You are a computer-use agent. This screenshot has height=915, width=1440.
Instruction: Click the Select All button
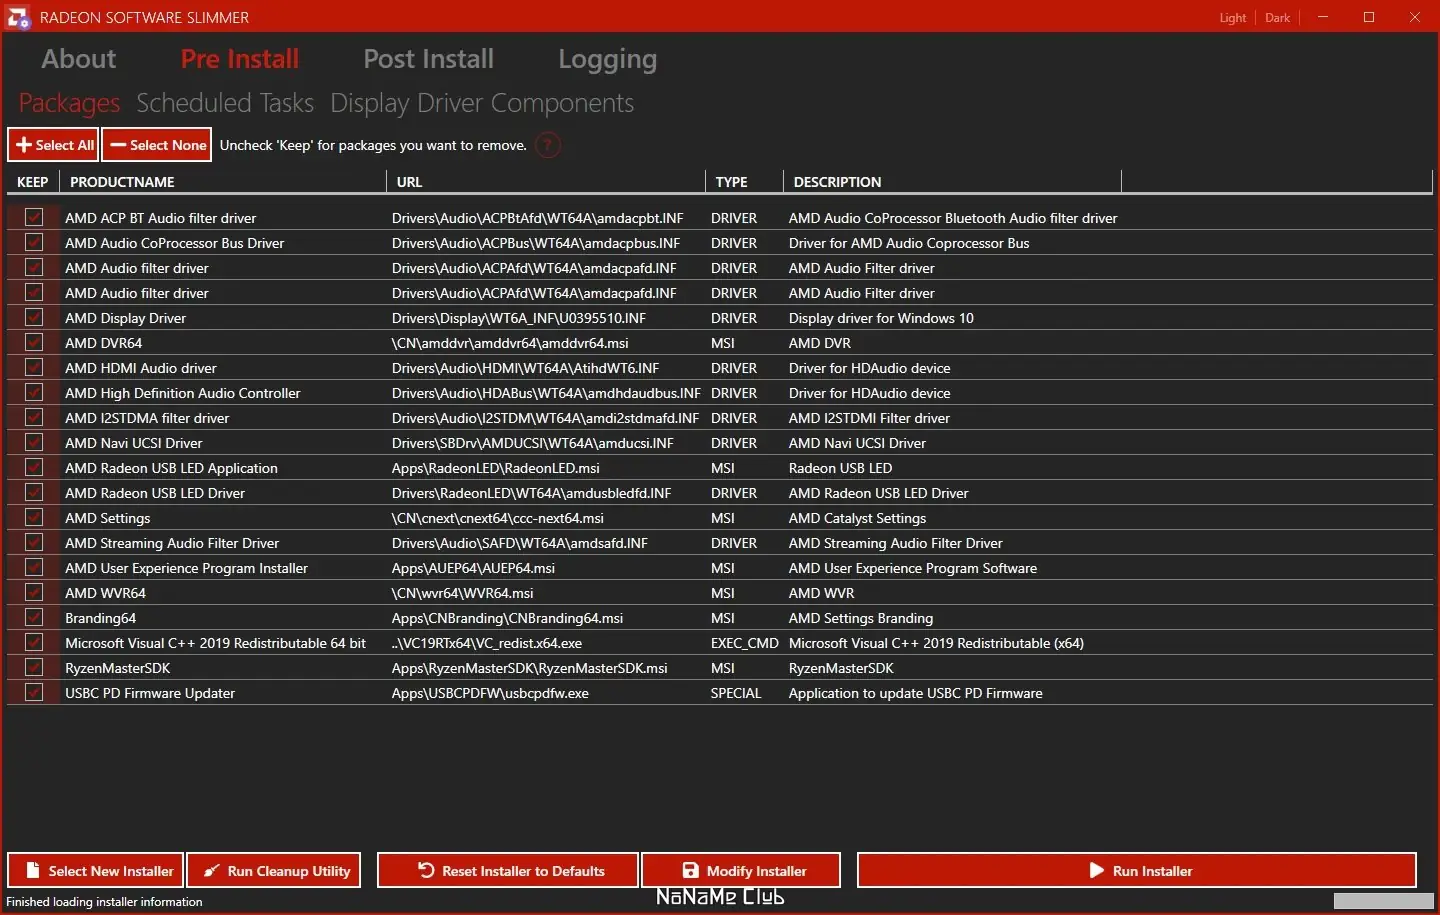(53, 145)
